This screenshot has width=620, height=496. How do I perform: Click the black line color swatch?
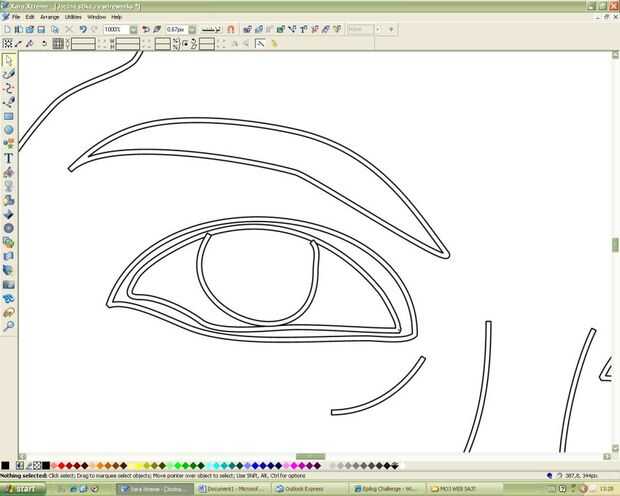coord(5,466)
